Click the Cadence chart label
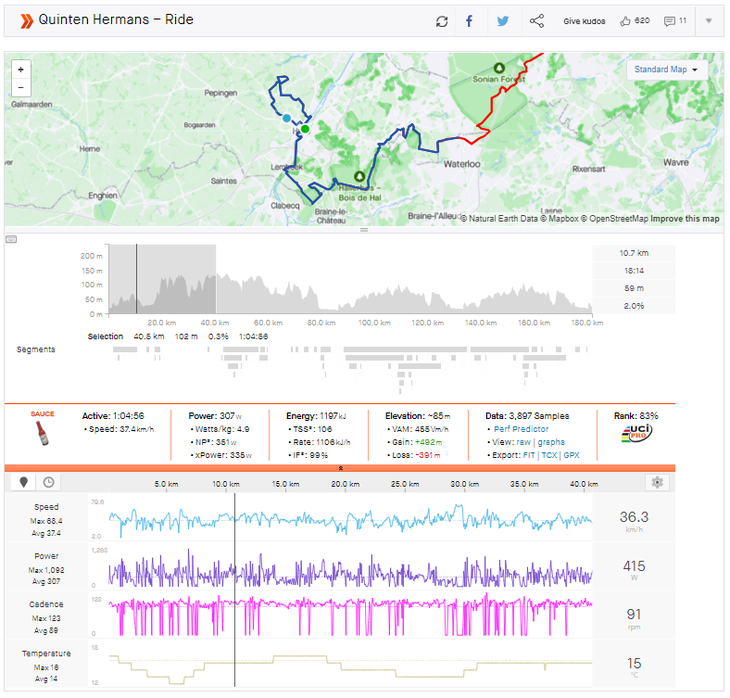730x698 pixels. point(46,604)
